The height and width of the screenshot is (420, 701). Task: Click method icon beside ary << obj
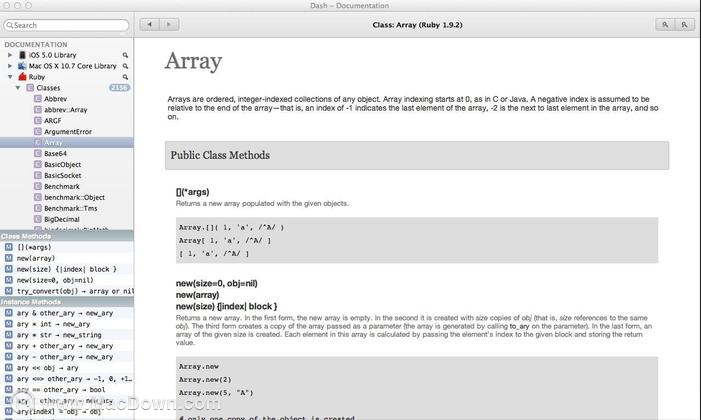8,368
